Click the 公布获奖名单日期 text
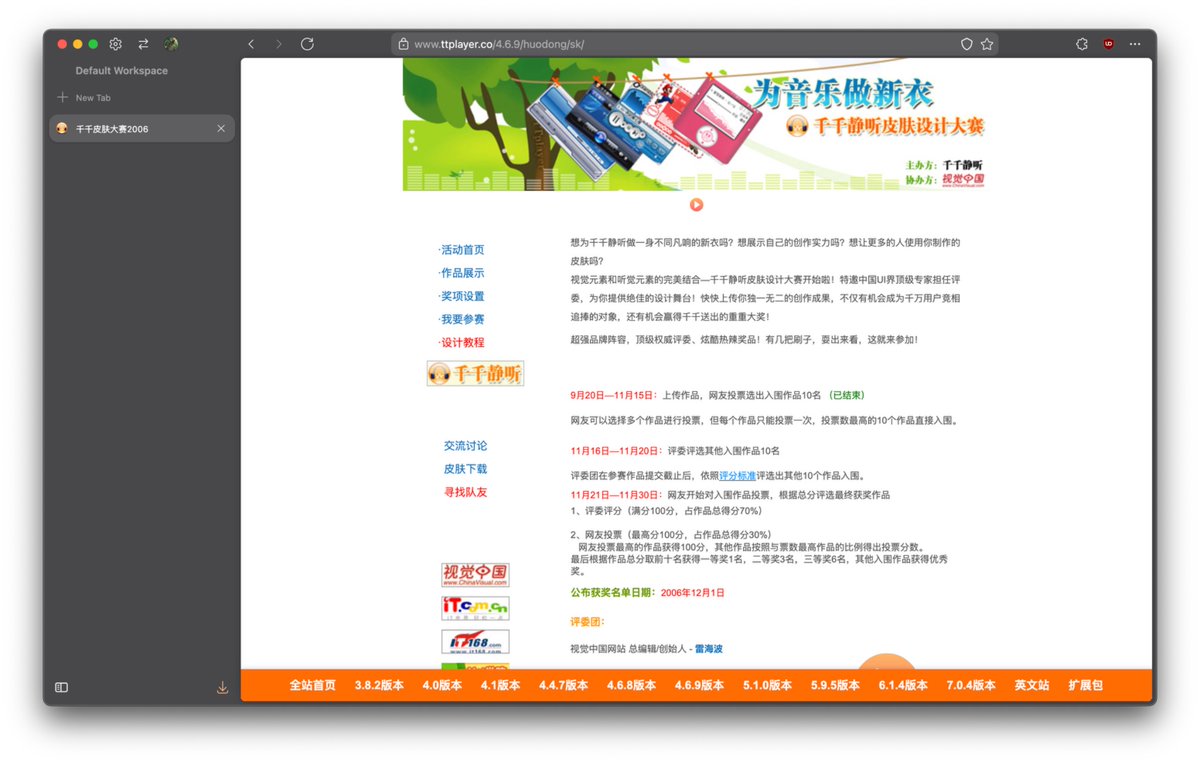Screen dimensions: 1200x763 click(613, 593)
